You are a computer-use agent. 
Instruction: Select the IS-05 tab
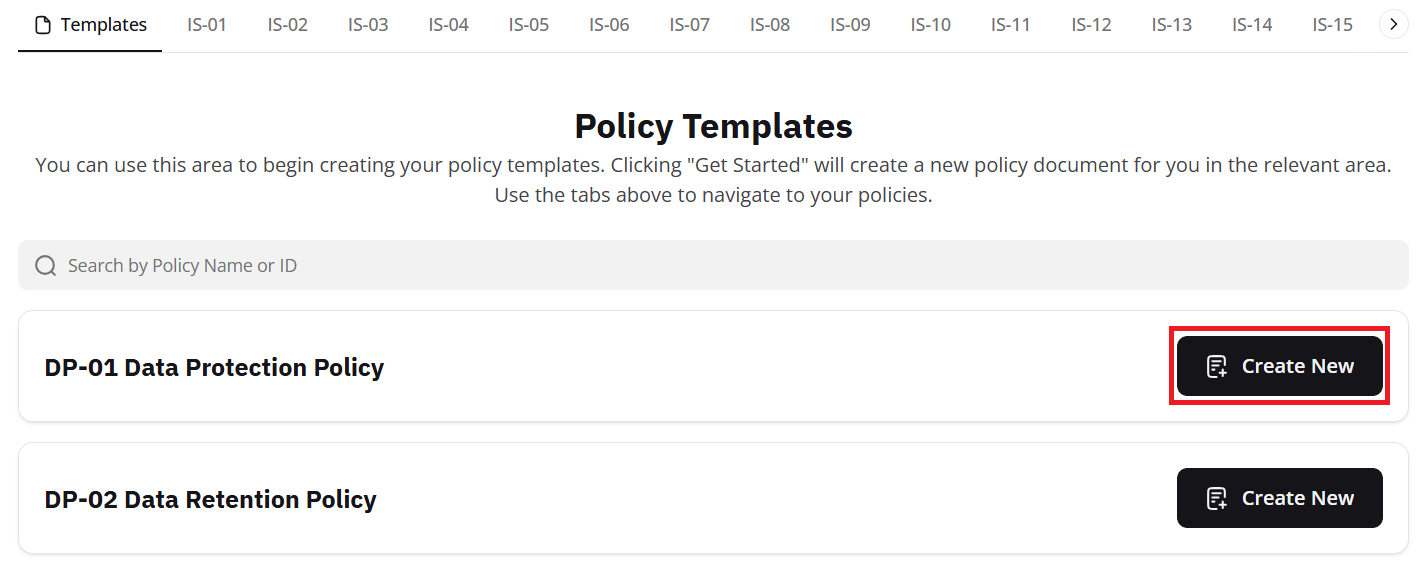[529, 25]
